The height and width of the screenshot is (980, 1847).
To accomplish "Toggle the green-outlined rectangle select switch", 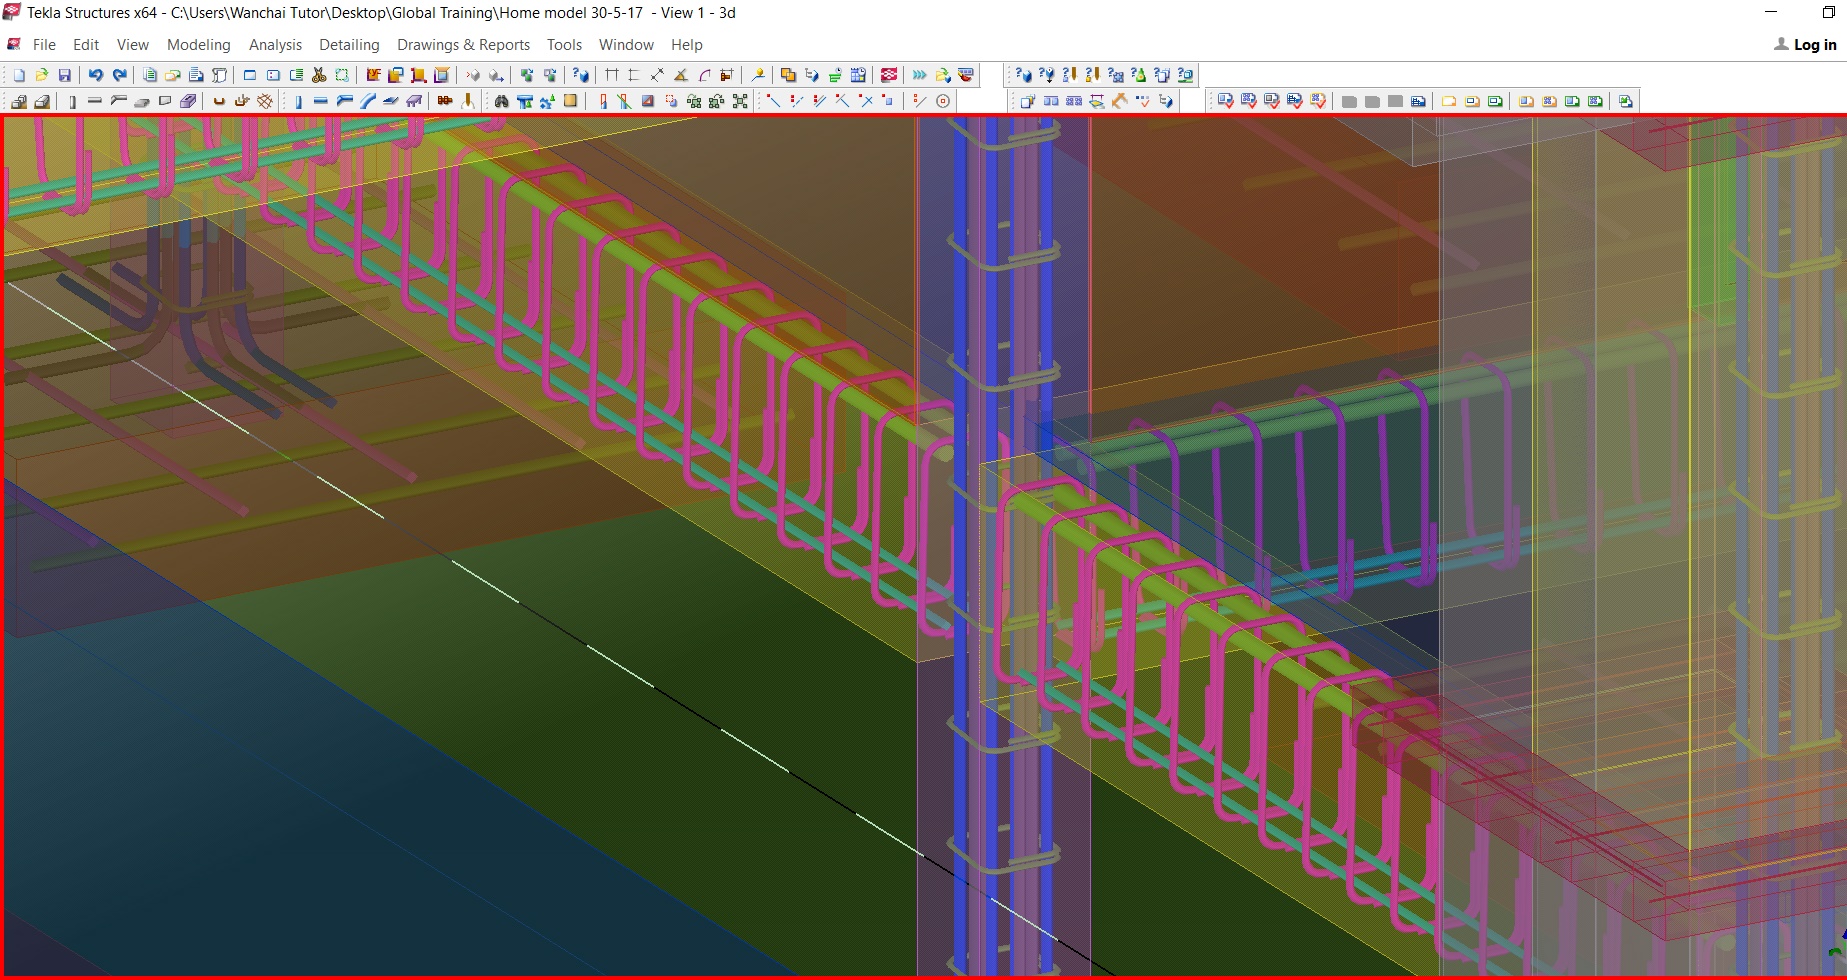I will point(1495,101).
